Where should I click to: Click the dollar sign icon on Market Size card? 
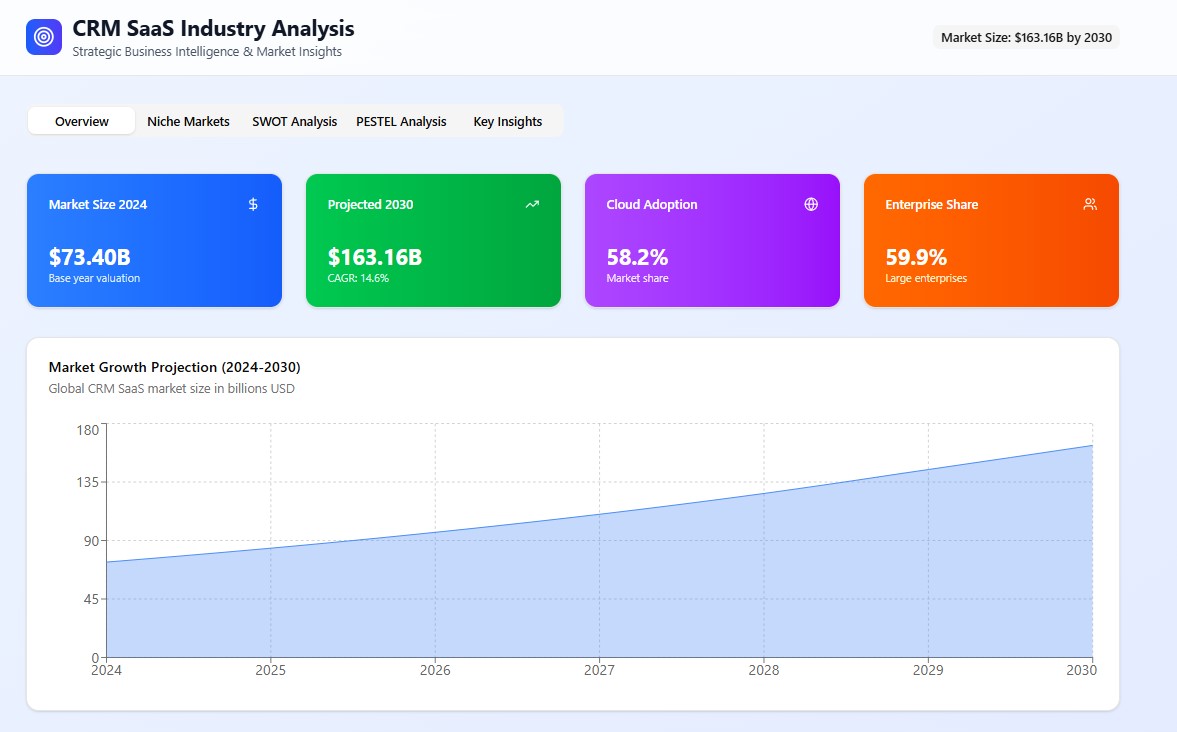[x=253, y=204]
